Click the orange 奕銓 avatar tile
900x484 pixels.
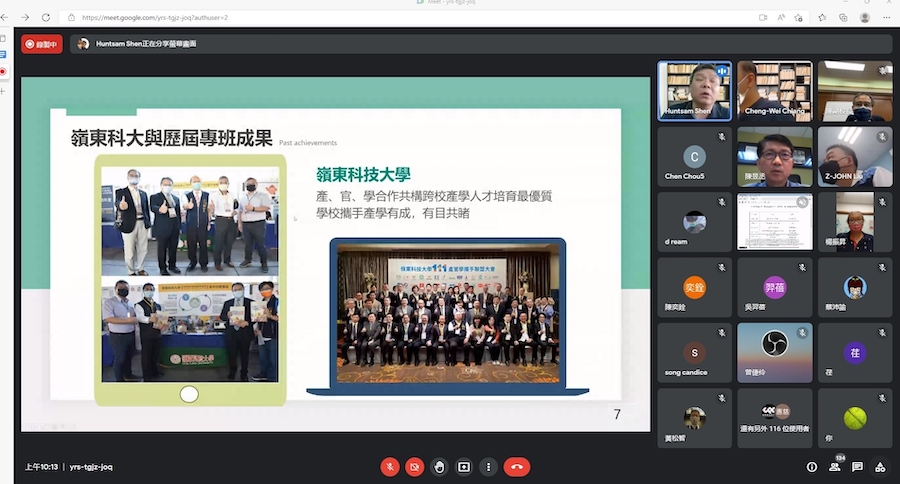pos(695,288)
